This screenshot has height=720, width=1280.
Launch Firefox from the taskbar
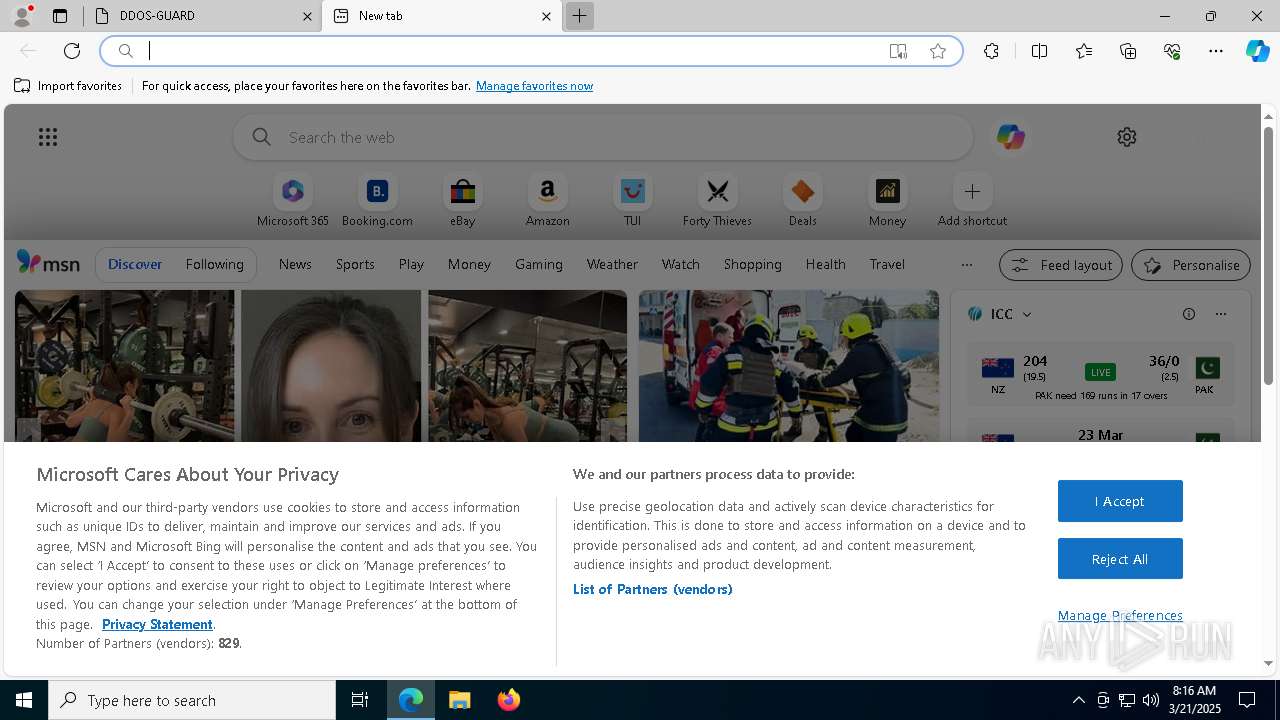tap(509, 700)
